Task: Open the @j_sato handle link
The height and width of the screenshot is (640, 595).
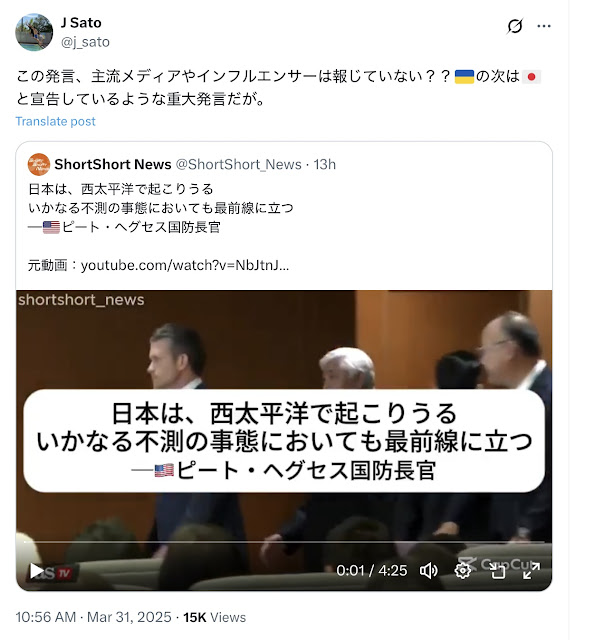Action: tap(85, 42)
